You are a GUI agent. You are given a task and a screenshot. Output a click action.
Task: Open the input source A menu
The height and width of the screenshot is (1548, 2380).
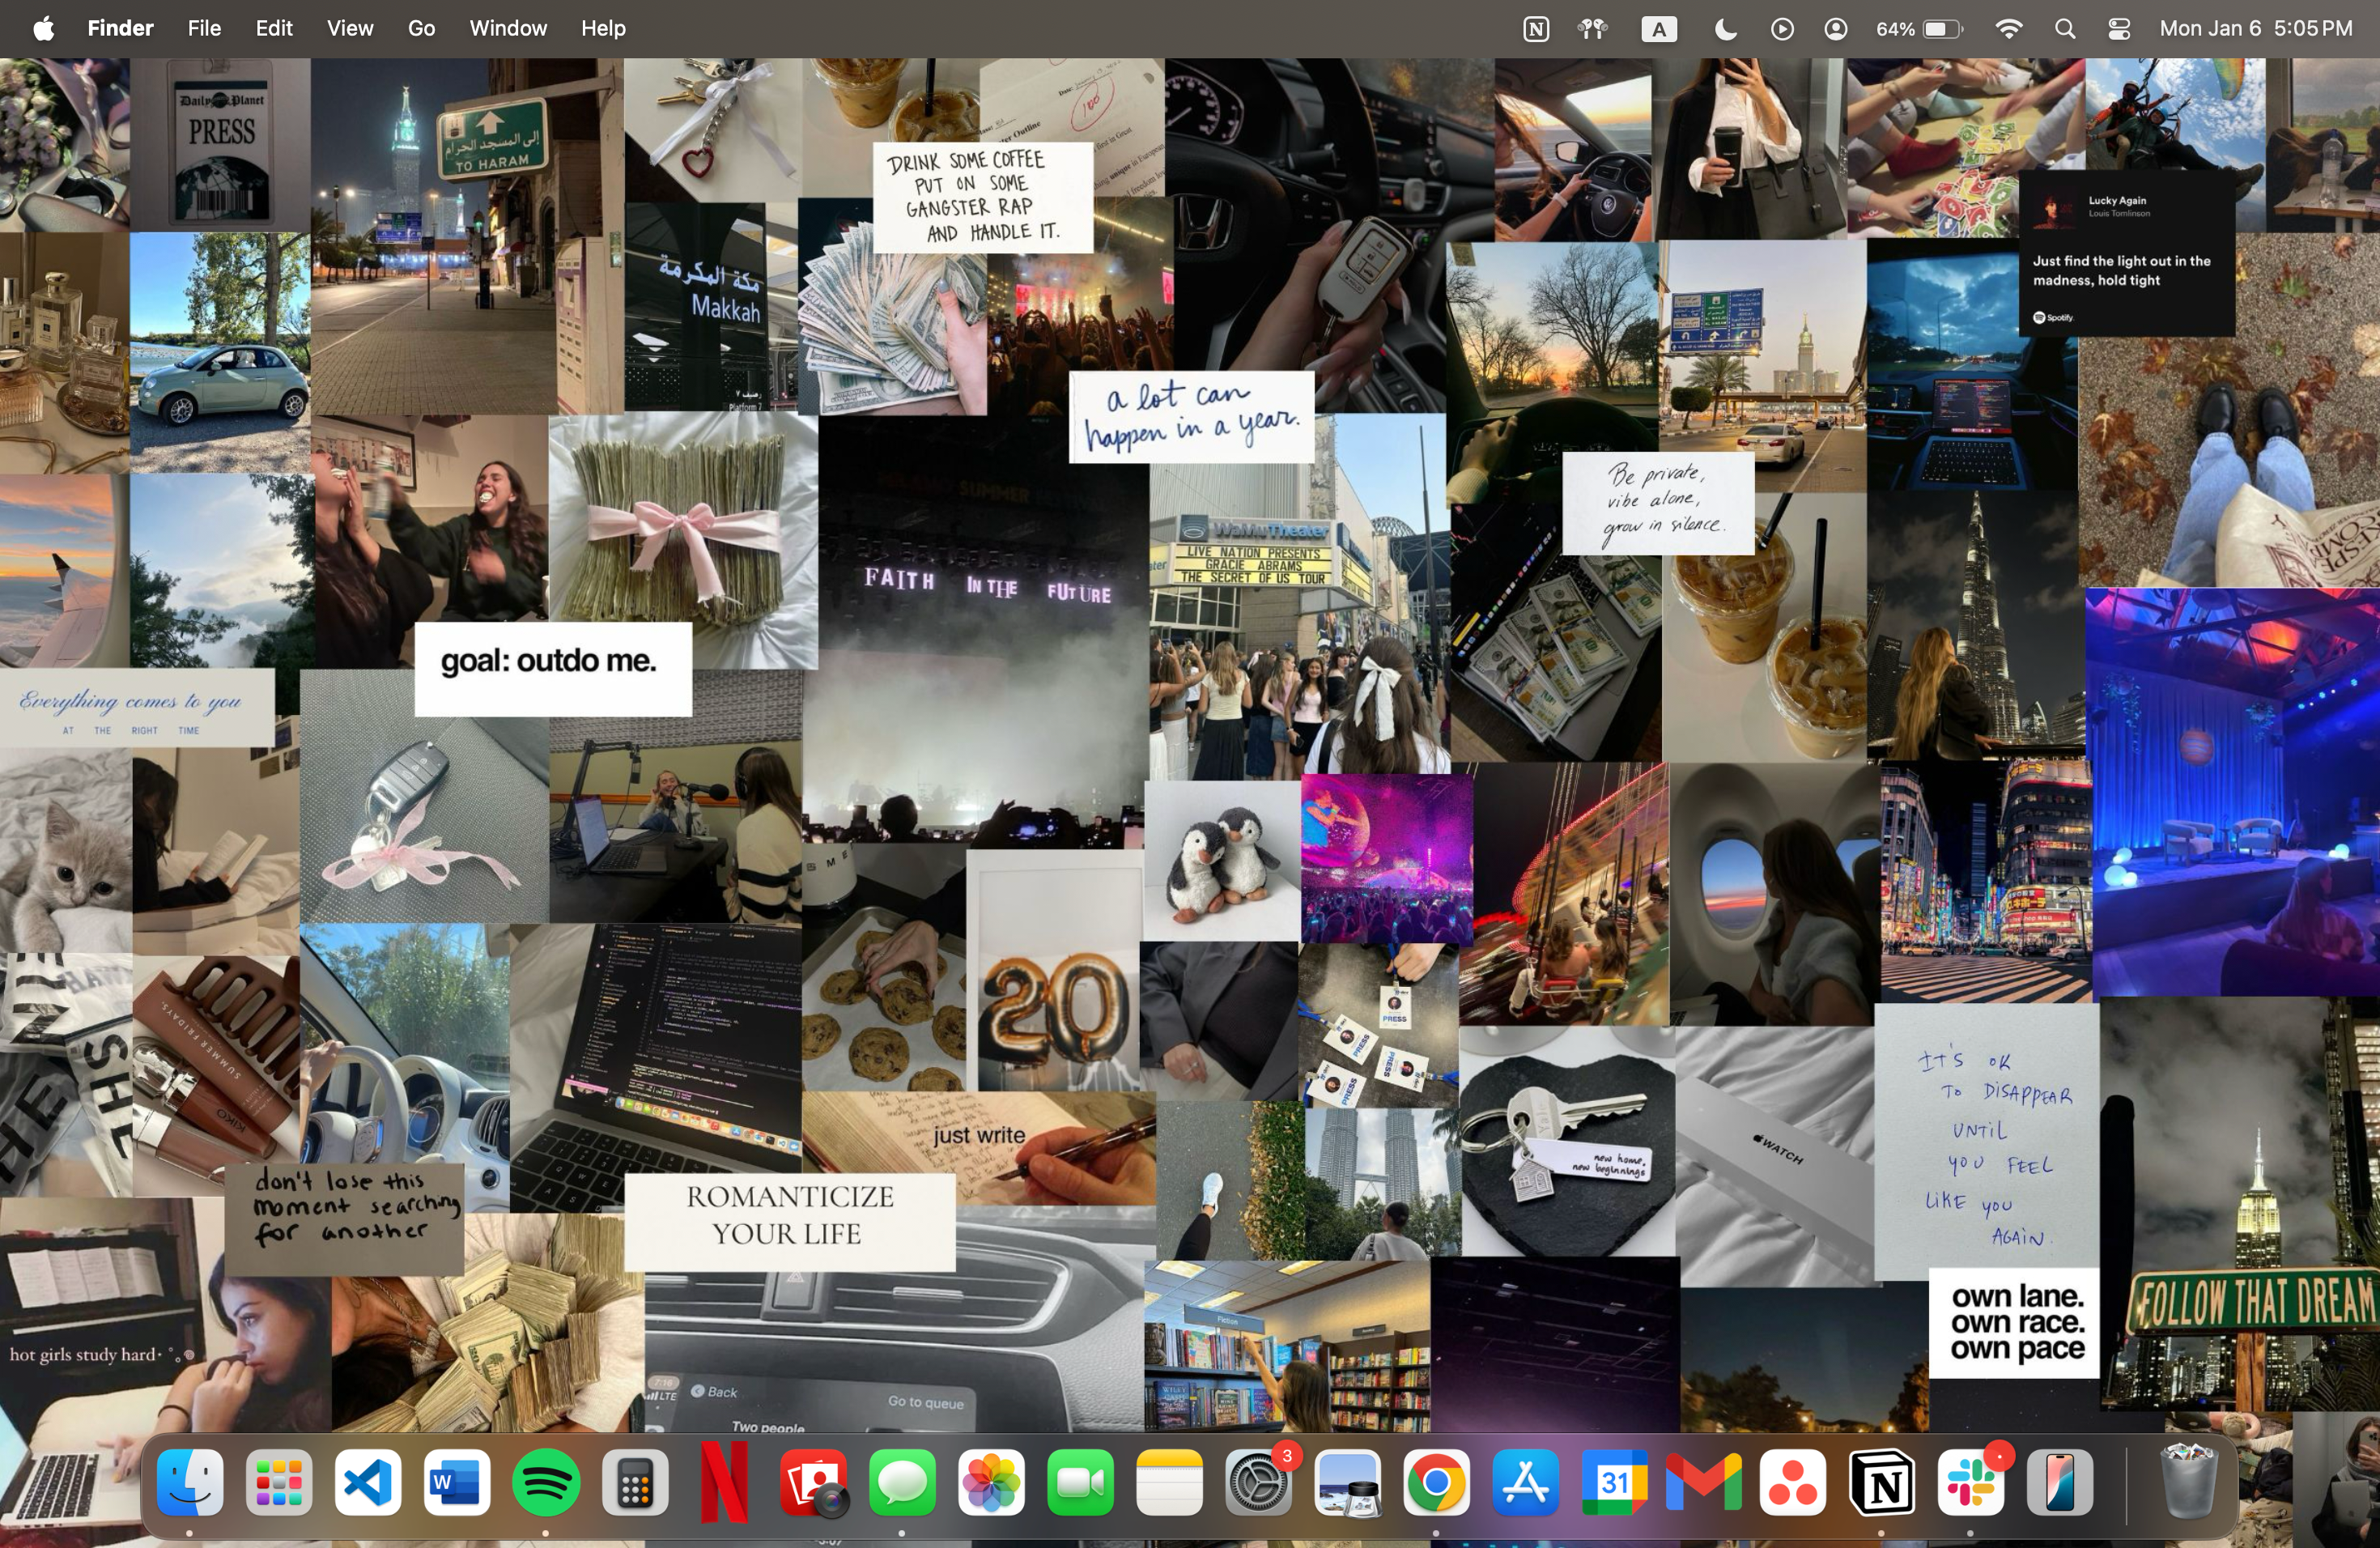1659,29
